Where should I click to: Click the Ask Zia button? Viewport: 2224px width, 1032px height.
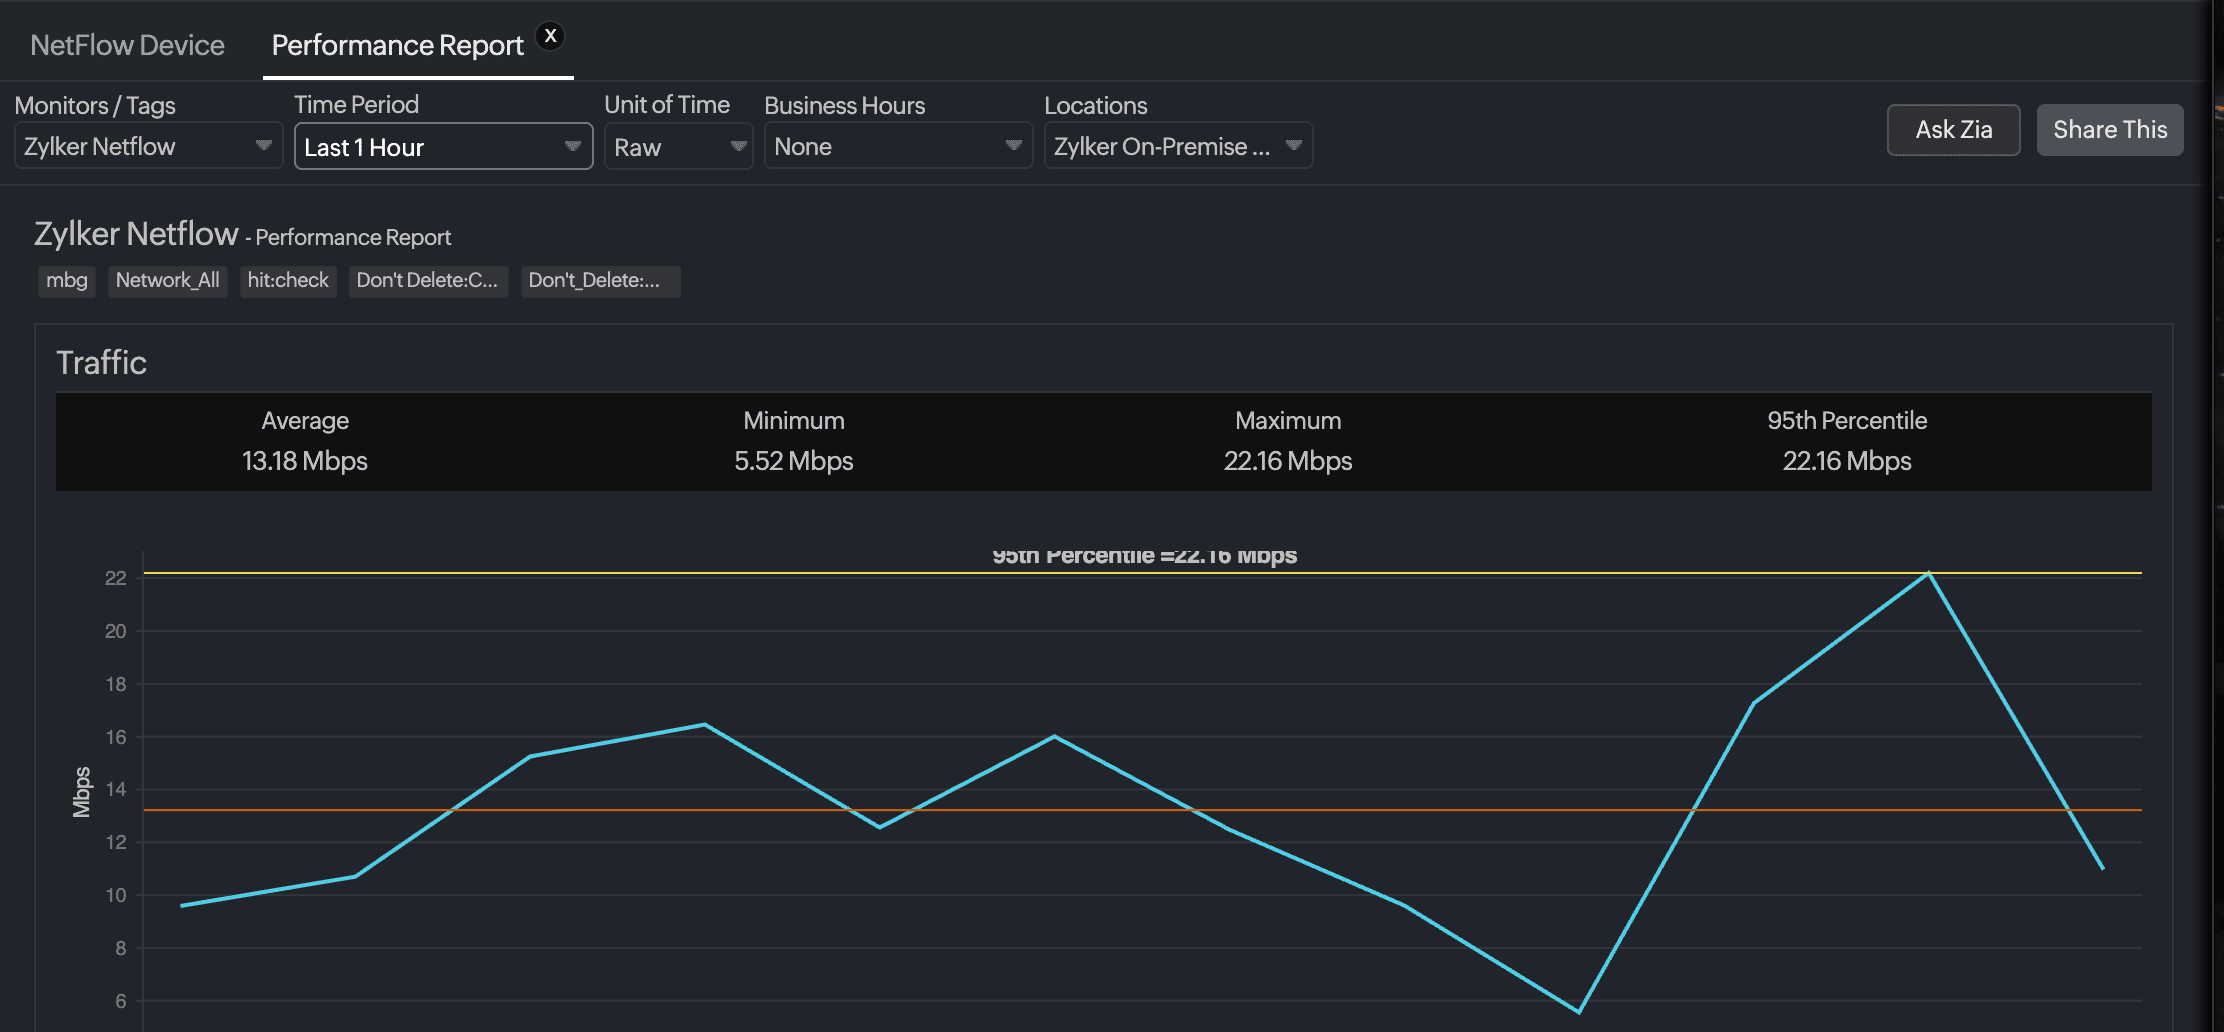(1952, 130)
